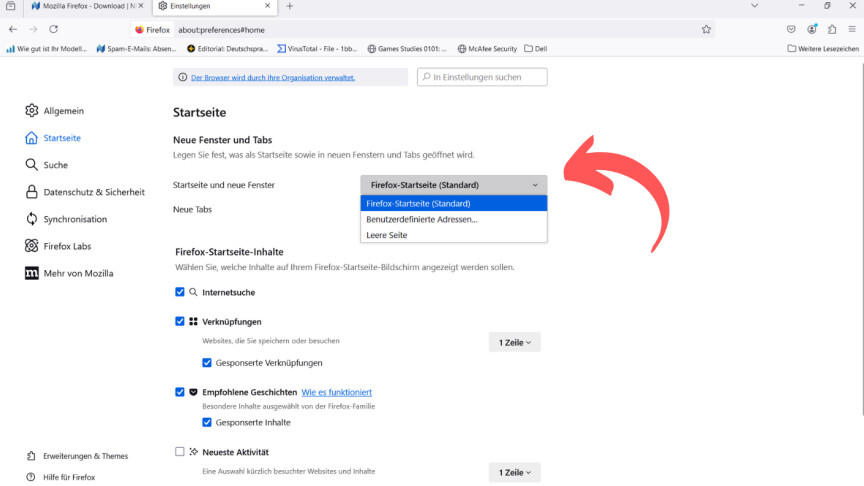Uncheck the Internetsuche checkbox

point(180,291)
